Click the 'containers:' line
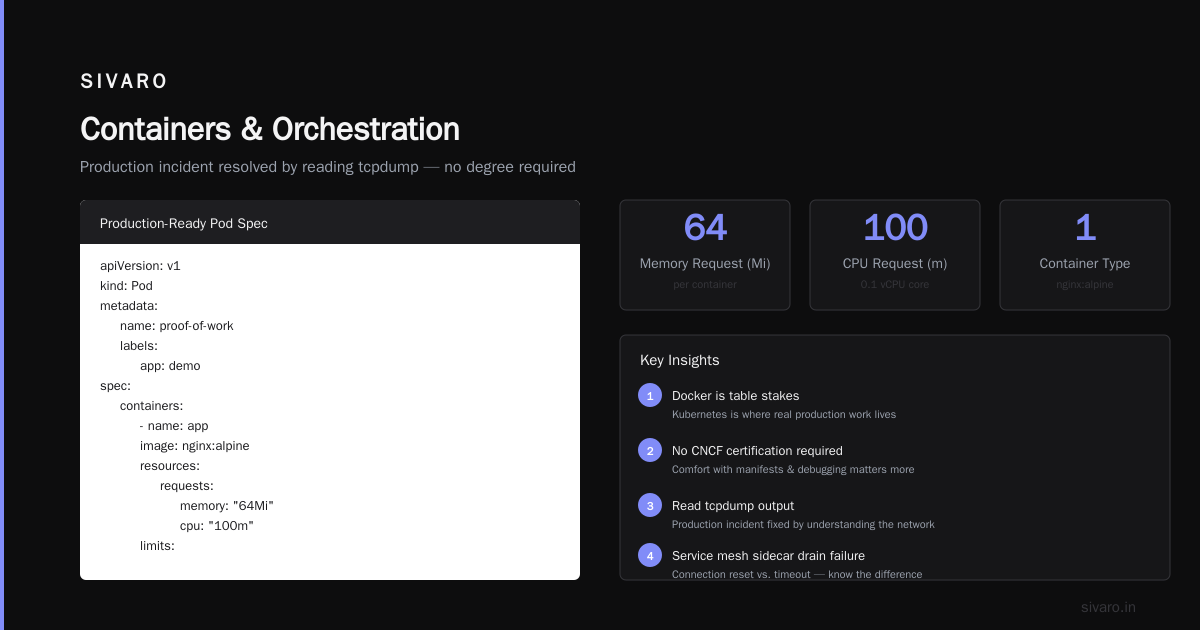 [x=151, y=406]
